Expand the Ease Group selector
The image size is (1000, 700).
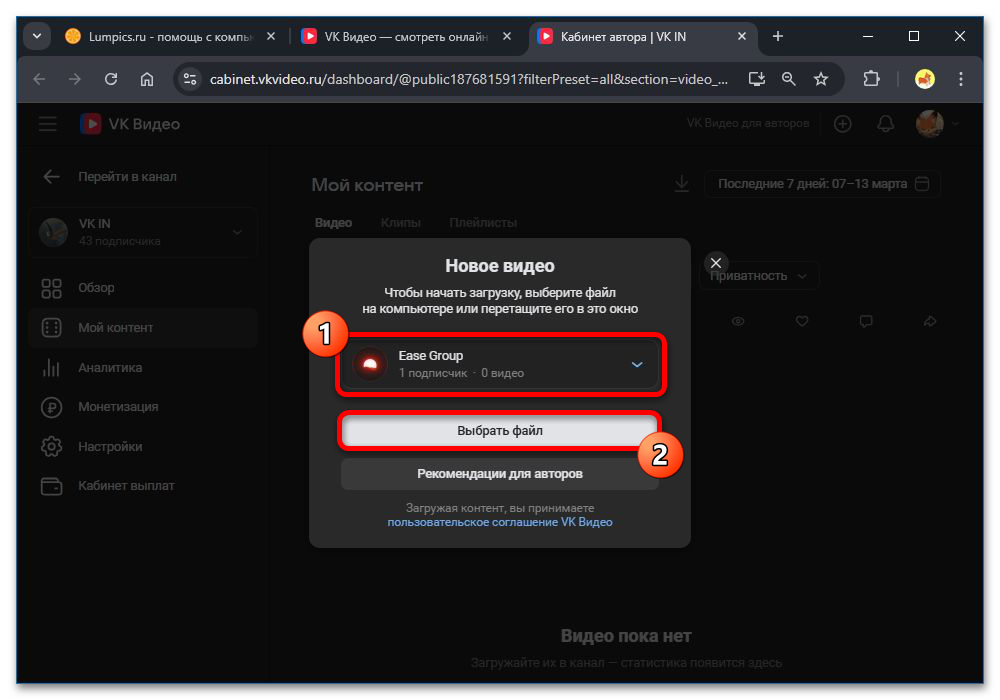click(x=500, y=364)
